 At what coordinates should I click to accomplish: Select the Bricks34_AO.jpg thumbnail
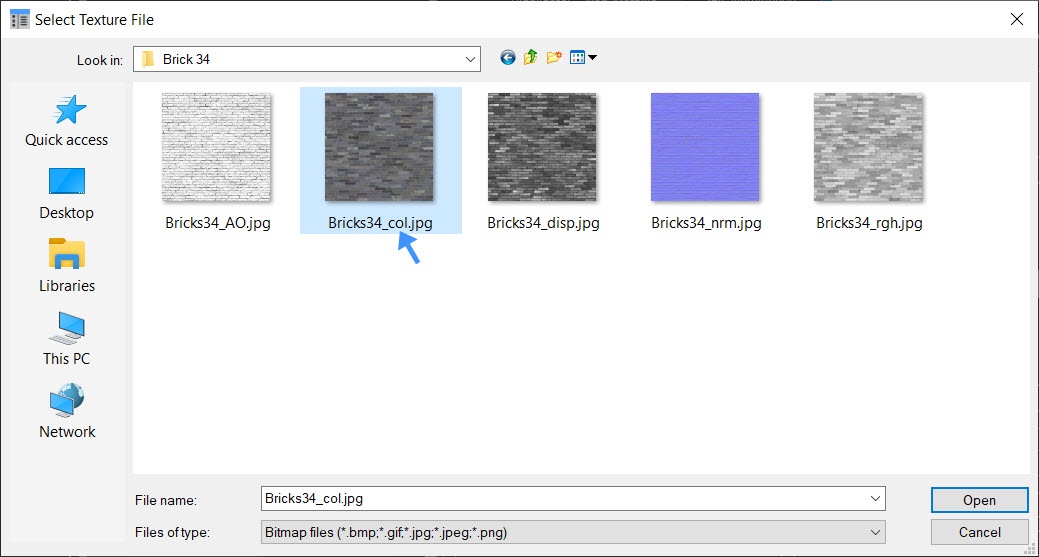tap(216, 147)
